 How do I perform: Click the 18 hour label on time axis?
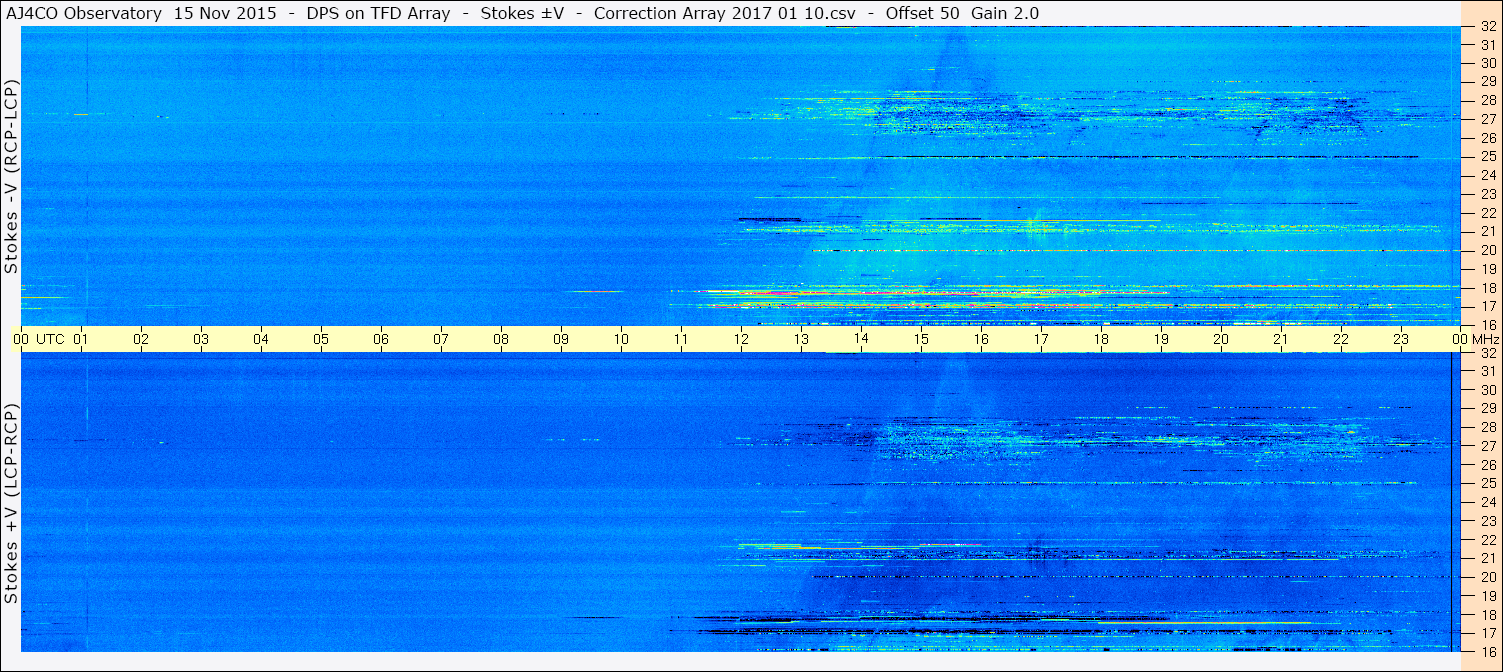coord(1101,339)
